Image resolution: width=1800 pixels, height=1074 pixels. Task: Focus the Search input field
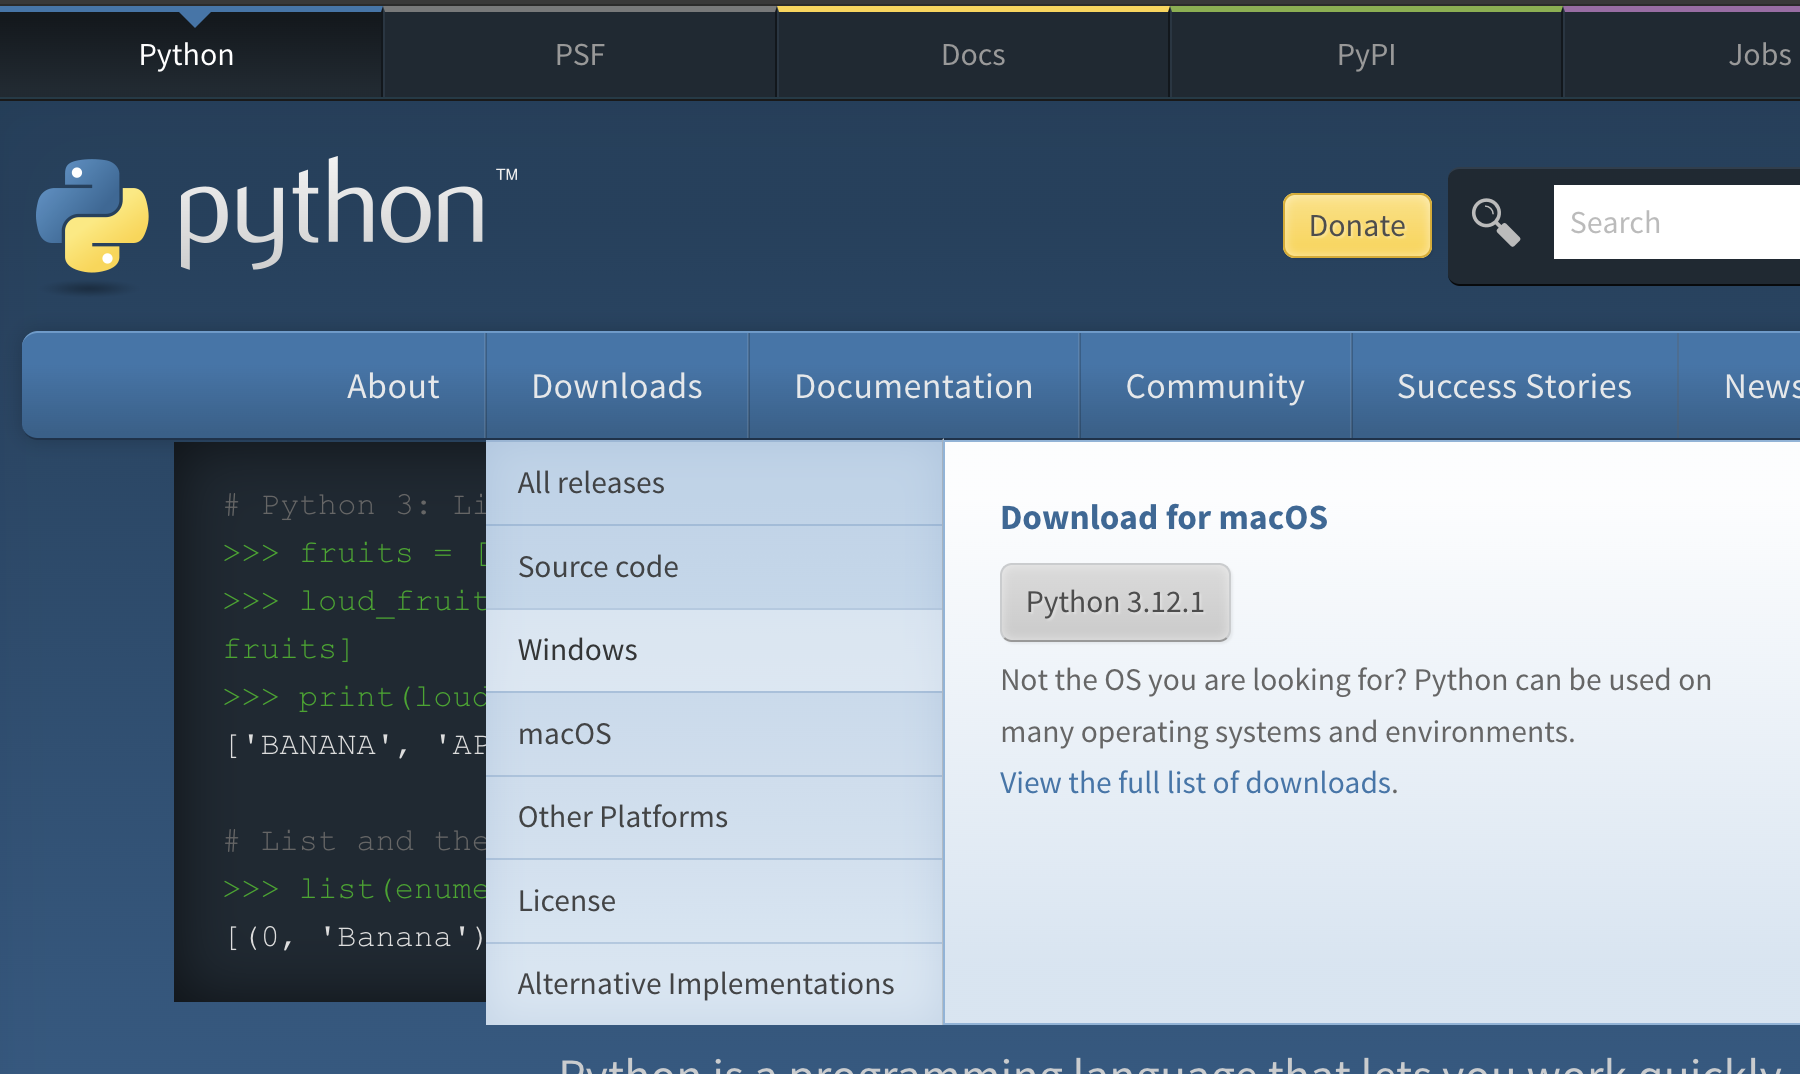click(1677, 222)
